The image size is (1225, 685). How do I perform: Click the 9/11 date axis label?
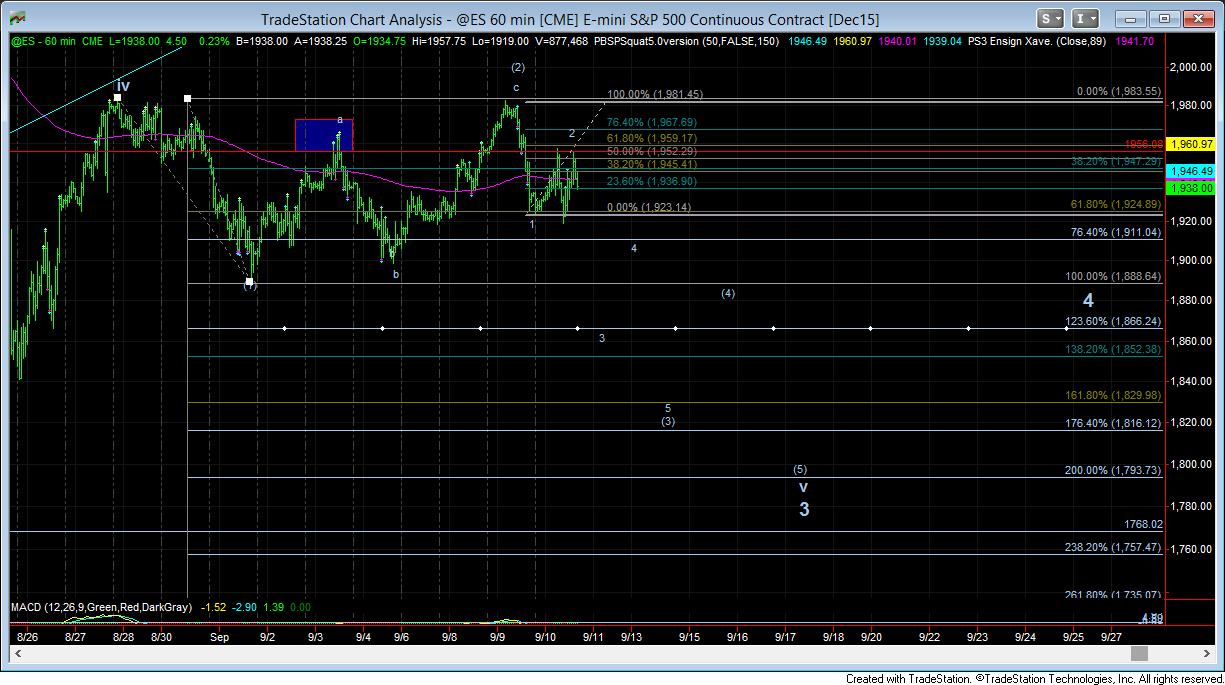[591, 636]
